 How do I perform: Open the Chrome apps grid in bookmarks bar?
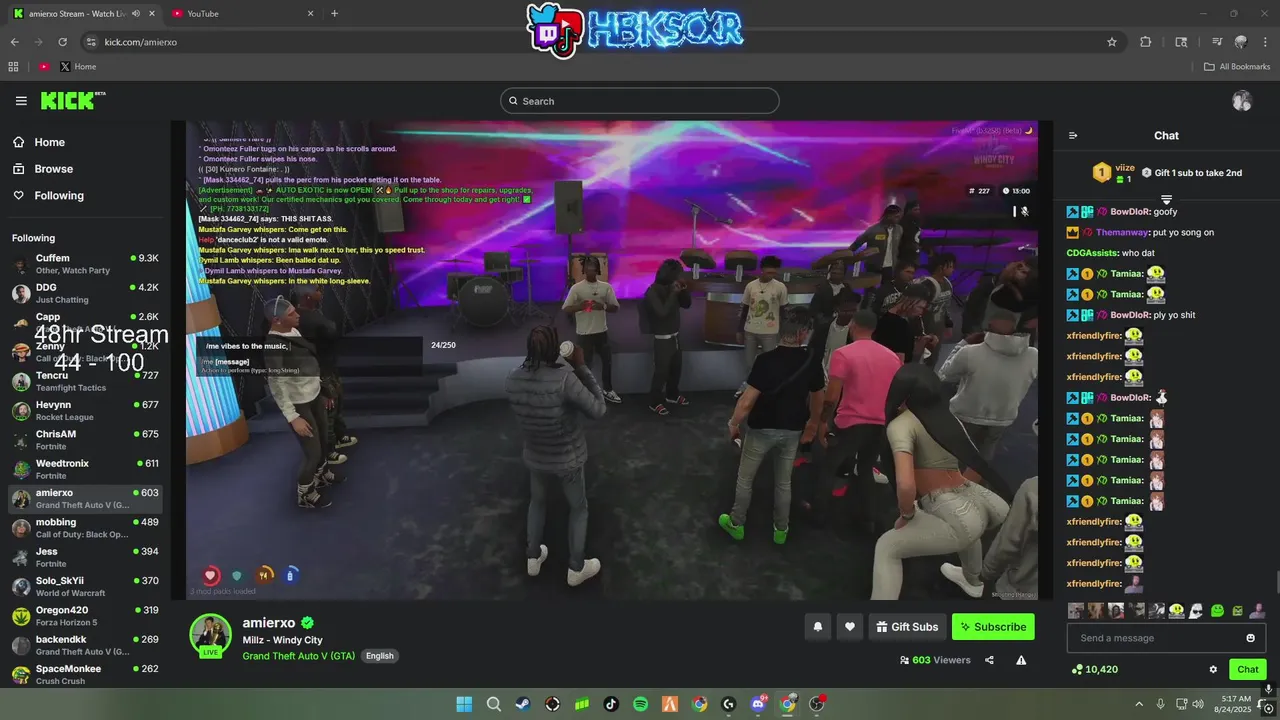point(13,67)
